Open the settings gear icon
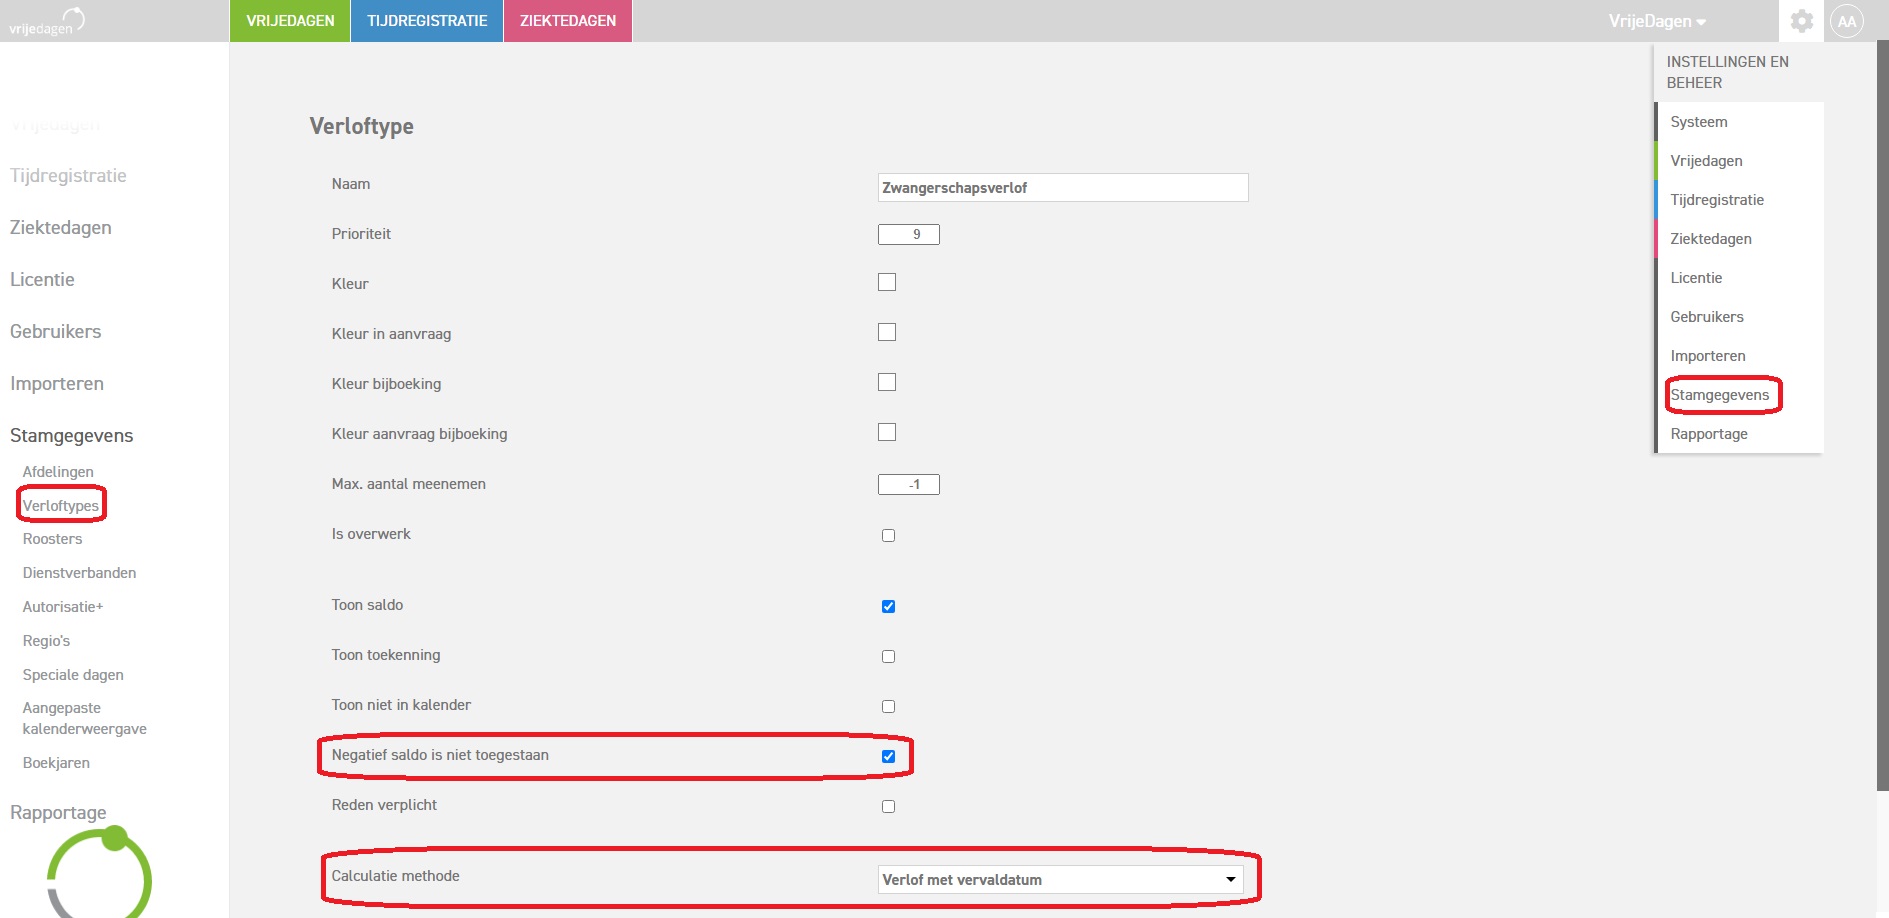The image size is (1889, 918). 1801,21
